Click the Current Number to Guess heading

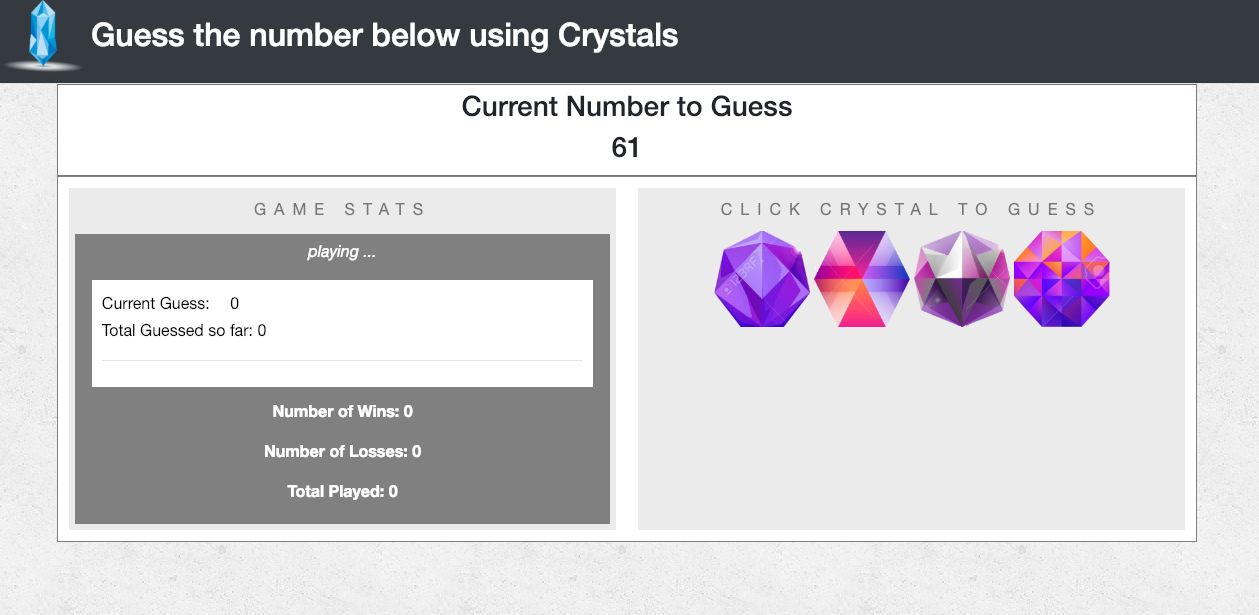pyautogui.click(x=627, y=107)
